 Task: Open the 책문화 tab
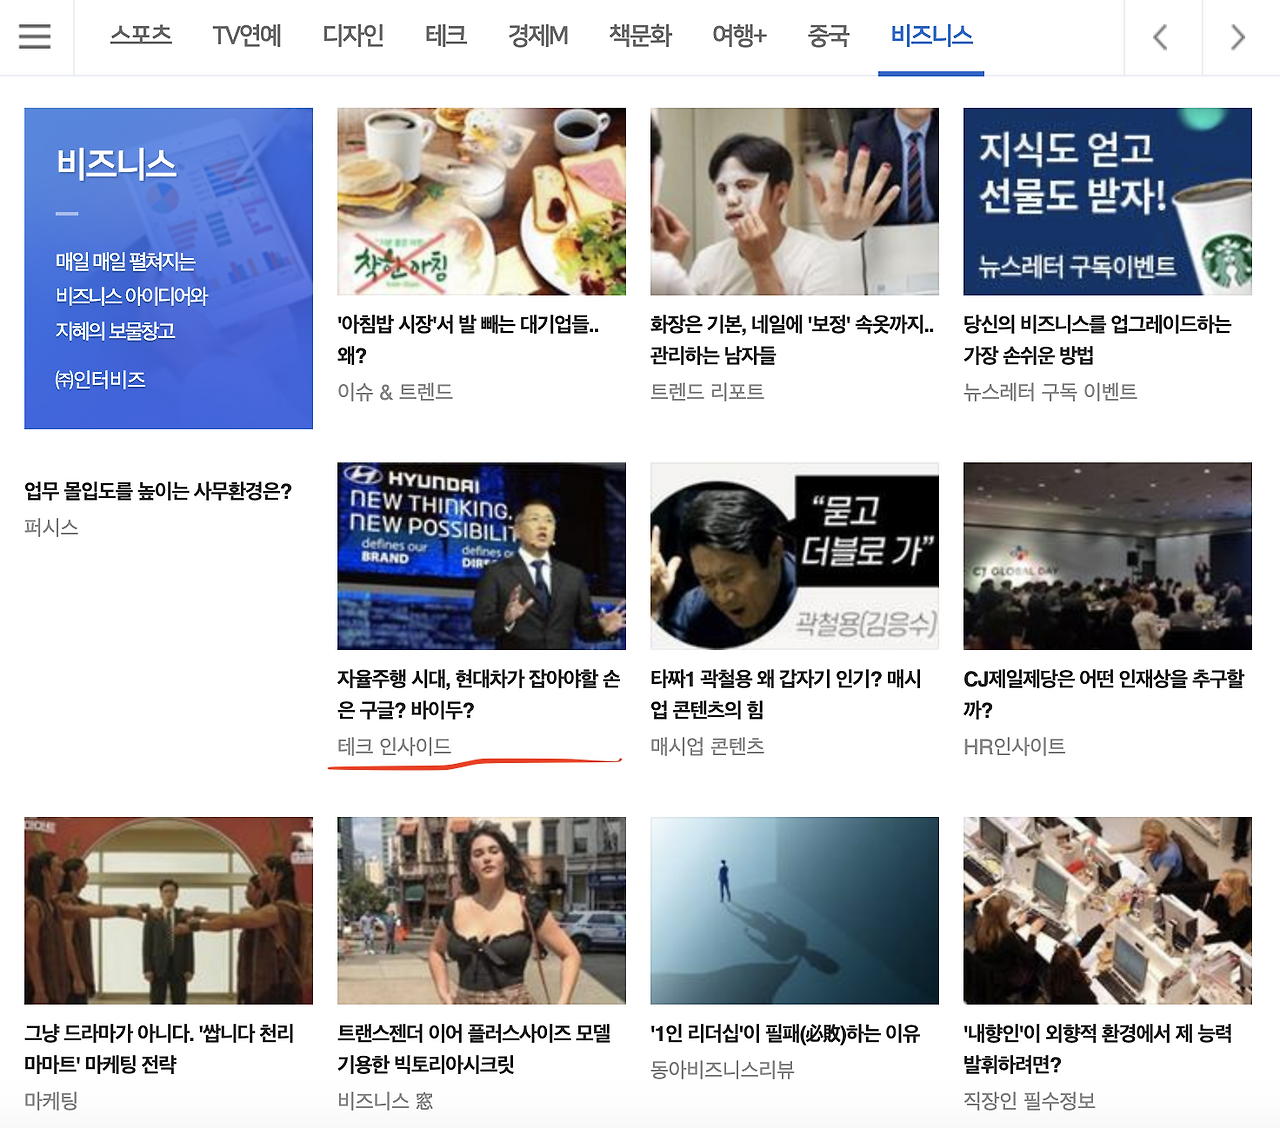pos(639,35)
